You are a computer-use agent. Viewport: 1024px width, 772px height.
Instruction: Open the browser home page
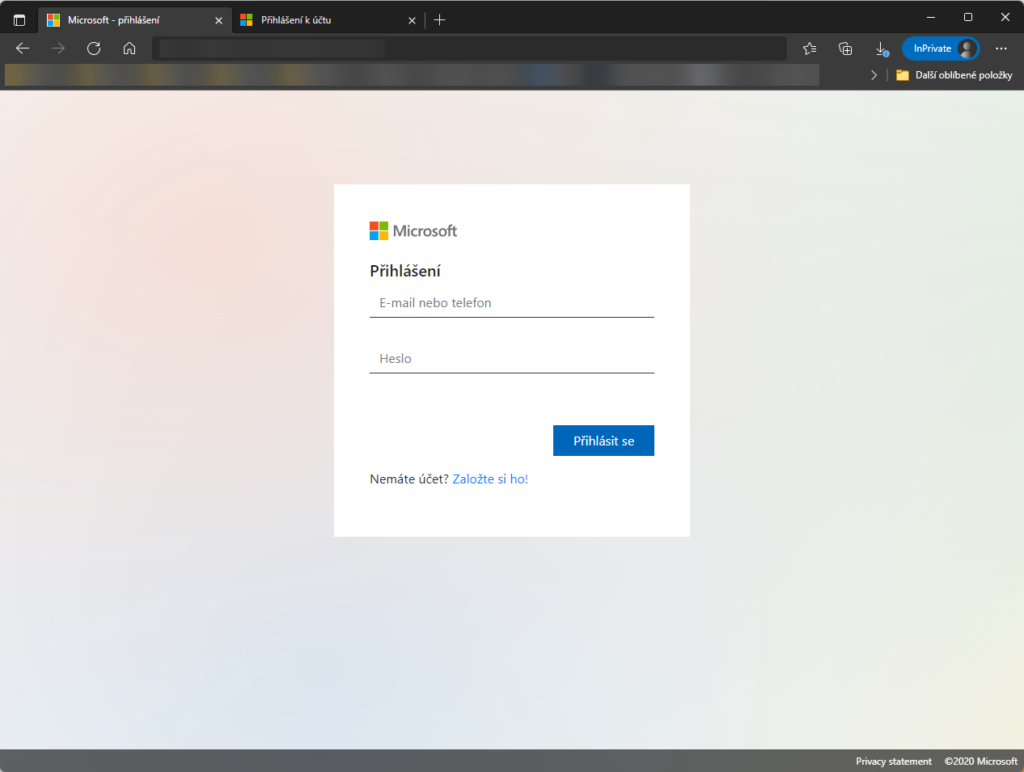tap(129, 48)
